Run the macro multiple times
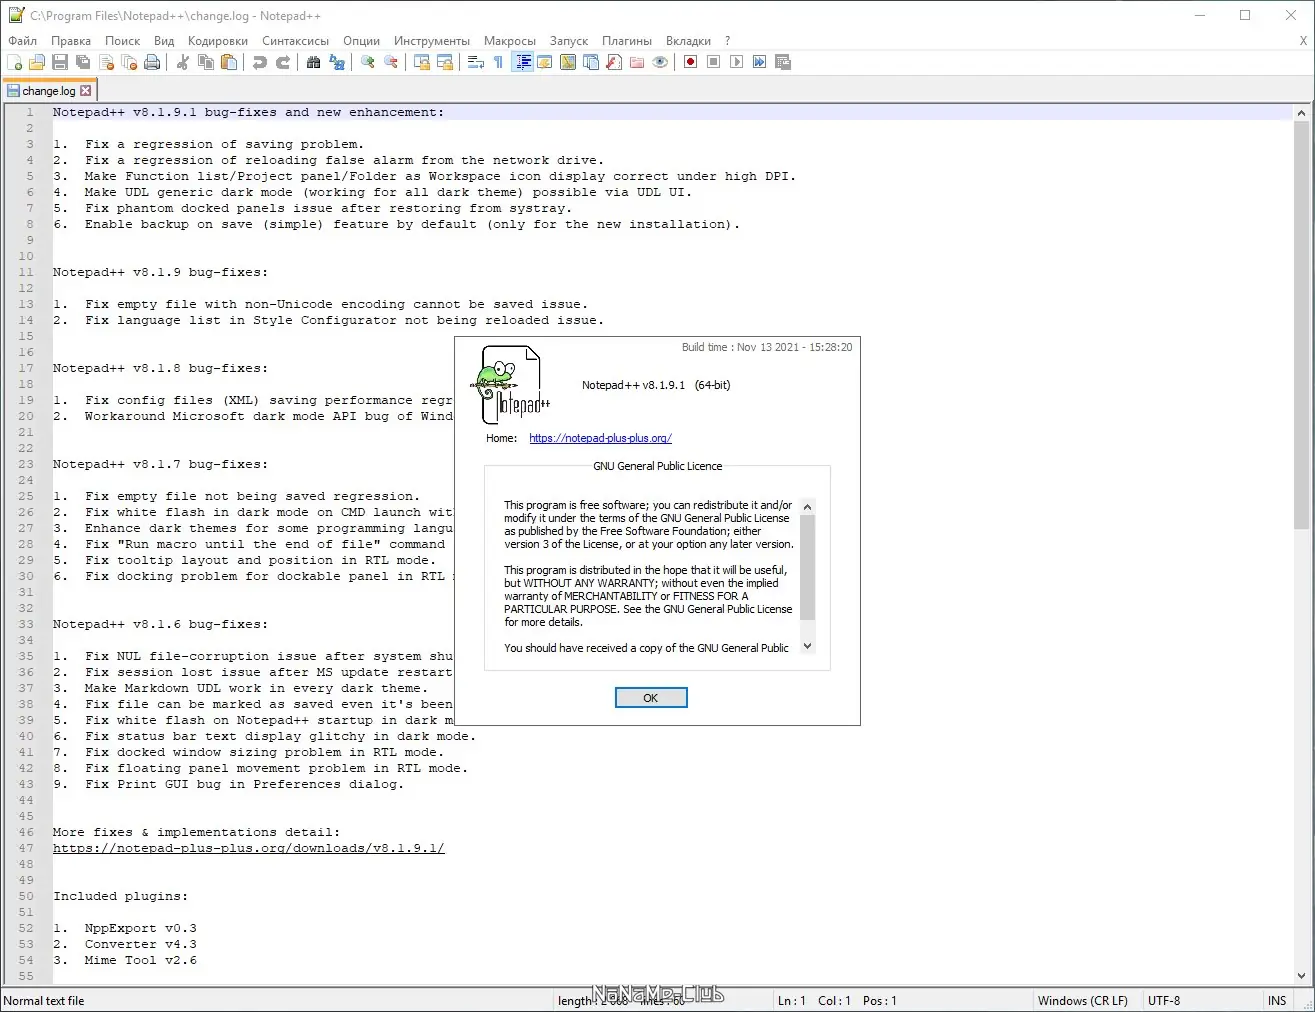This screenshot has height=1012, width=1315. pyautogui.click(x=760, y=62)
